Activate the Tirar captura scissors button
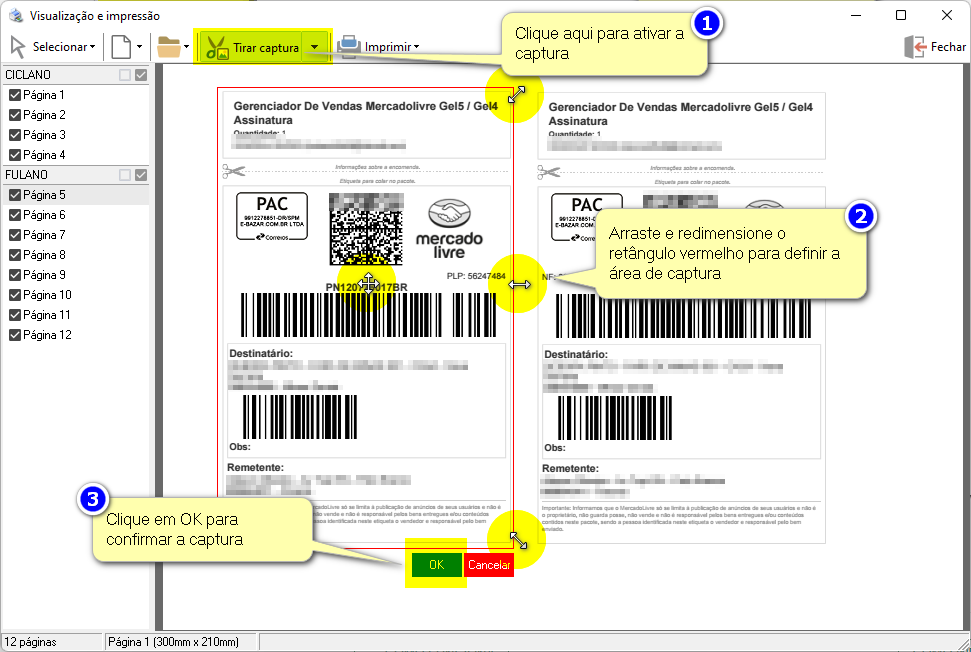This screenshot has width=971, height=652. 253,47
